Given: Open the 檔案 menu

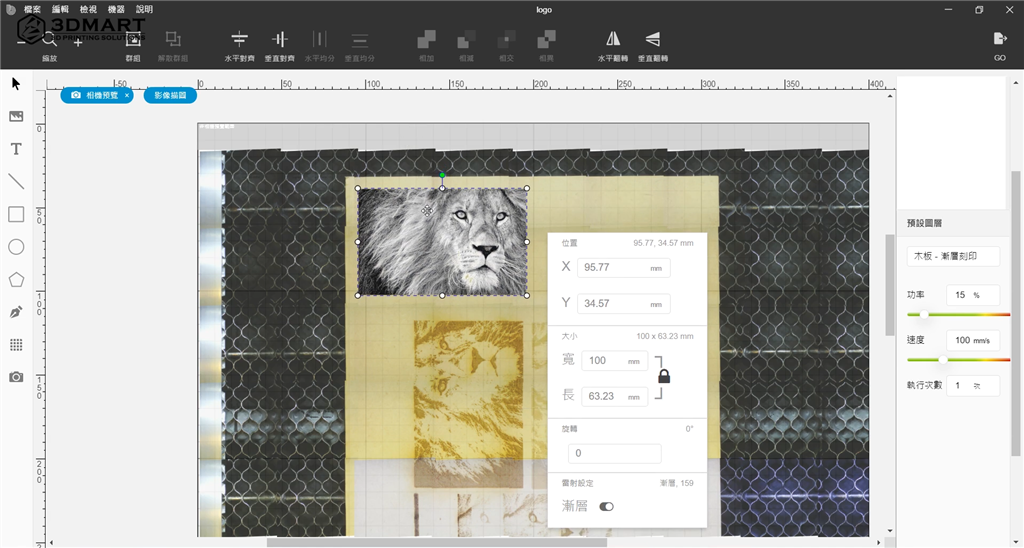Looking at the screenshot, I should point(33,9).
